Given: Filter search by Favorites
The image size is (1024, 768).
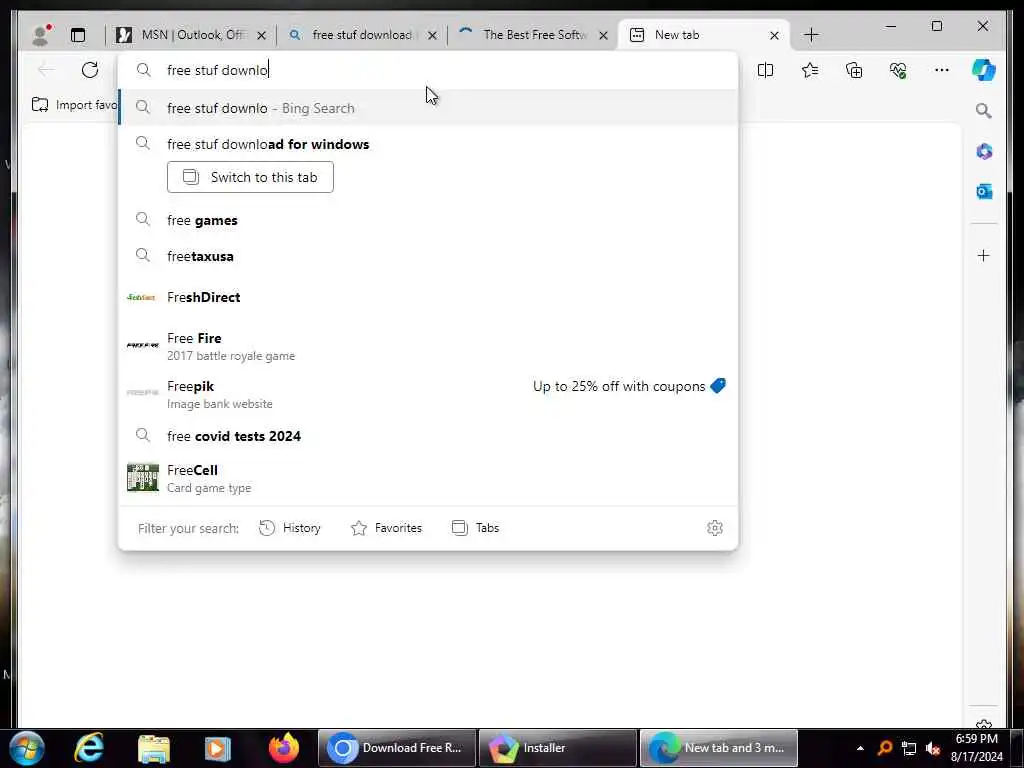Looking at the screenshot, I should [387, 528].
